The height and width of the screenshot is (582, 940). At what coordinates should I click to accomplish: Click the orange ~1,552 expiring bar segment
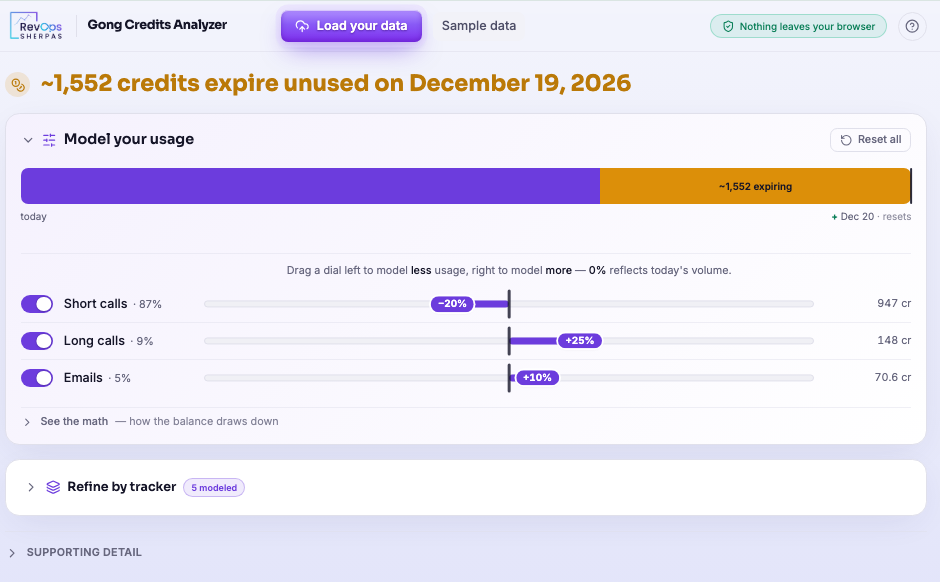tap(755, 186)
